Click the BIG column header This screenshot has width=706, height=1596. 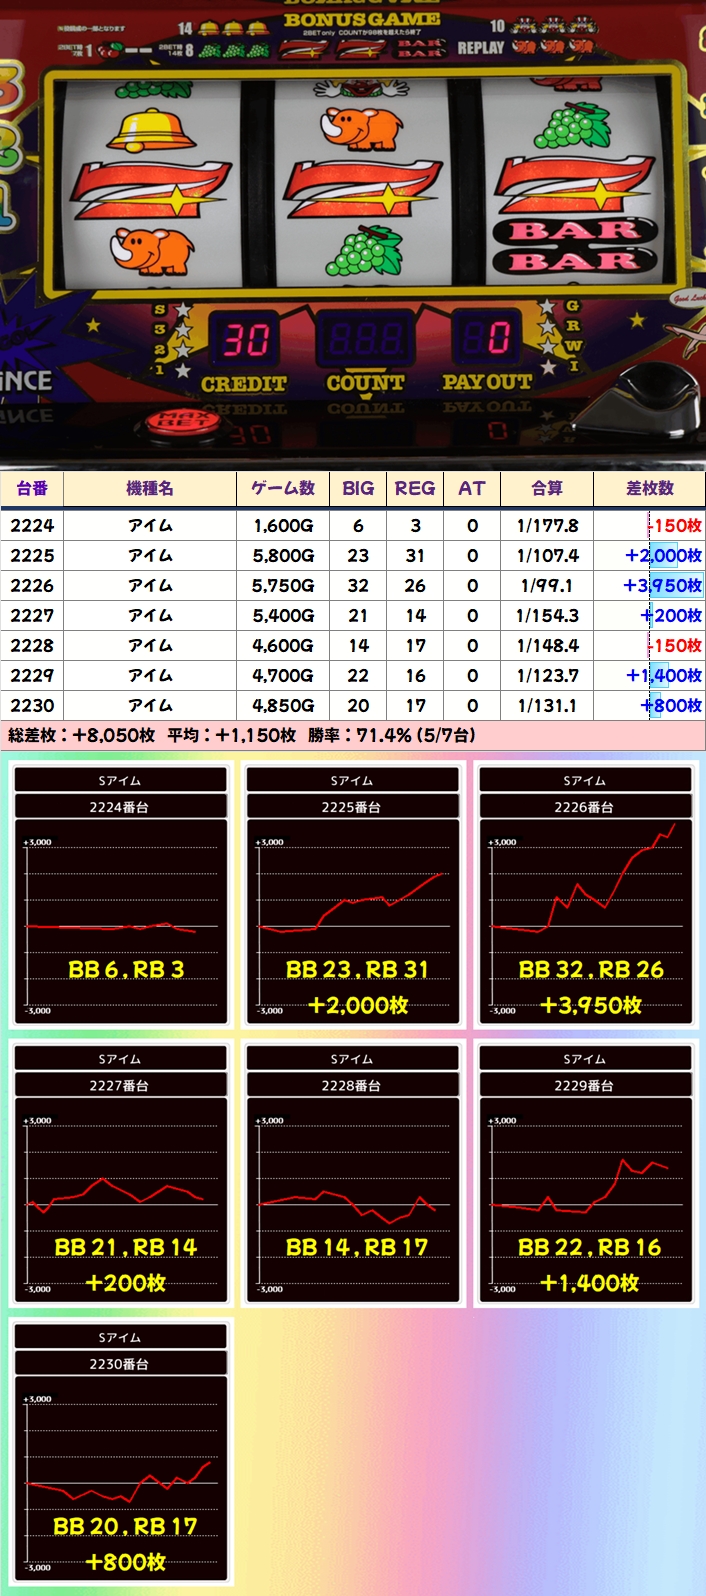(x=358, y=488)
